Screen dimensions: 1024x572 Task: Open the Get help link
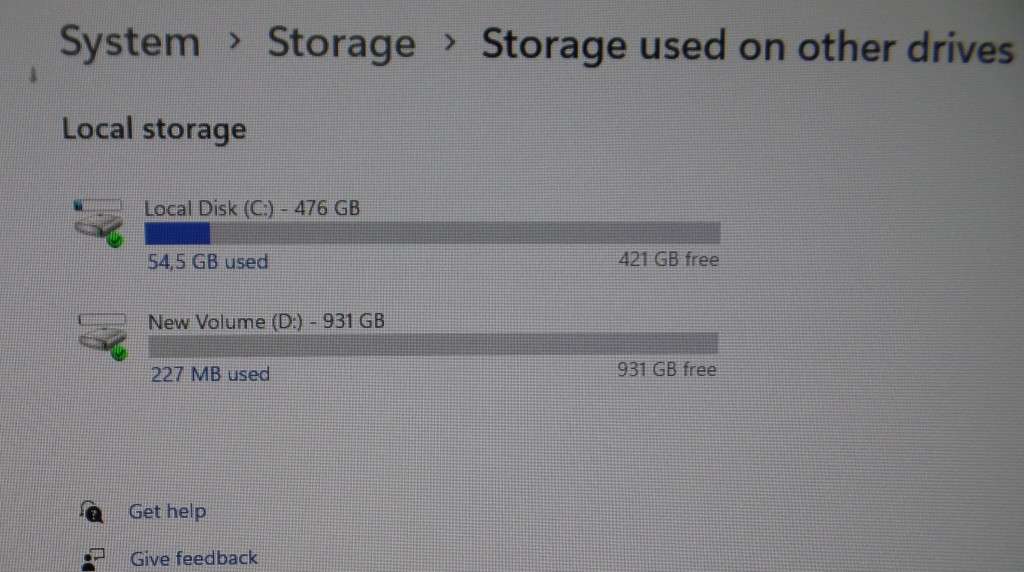point(167,511)
